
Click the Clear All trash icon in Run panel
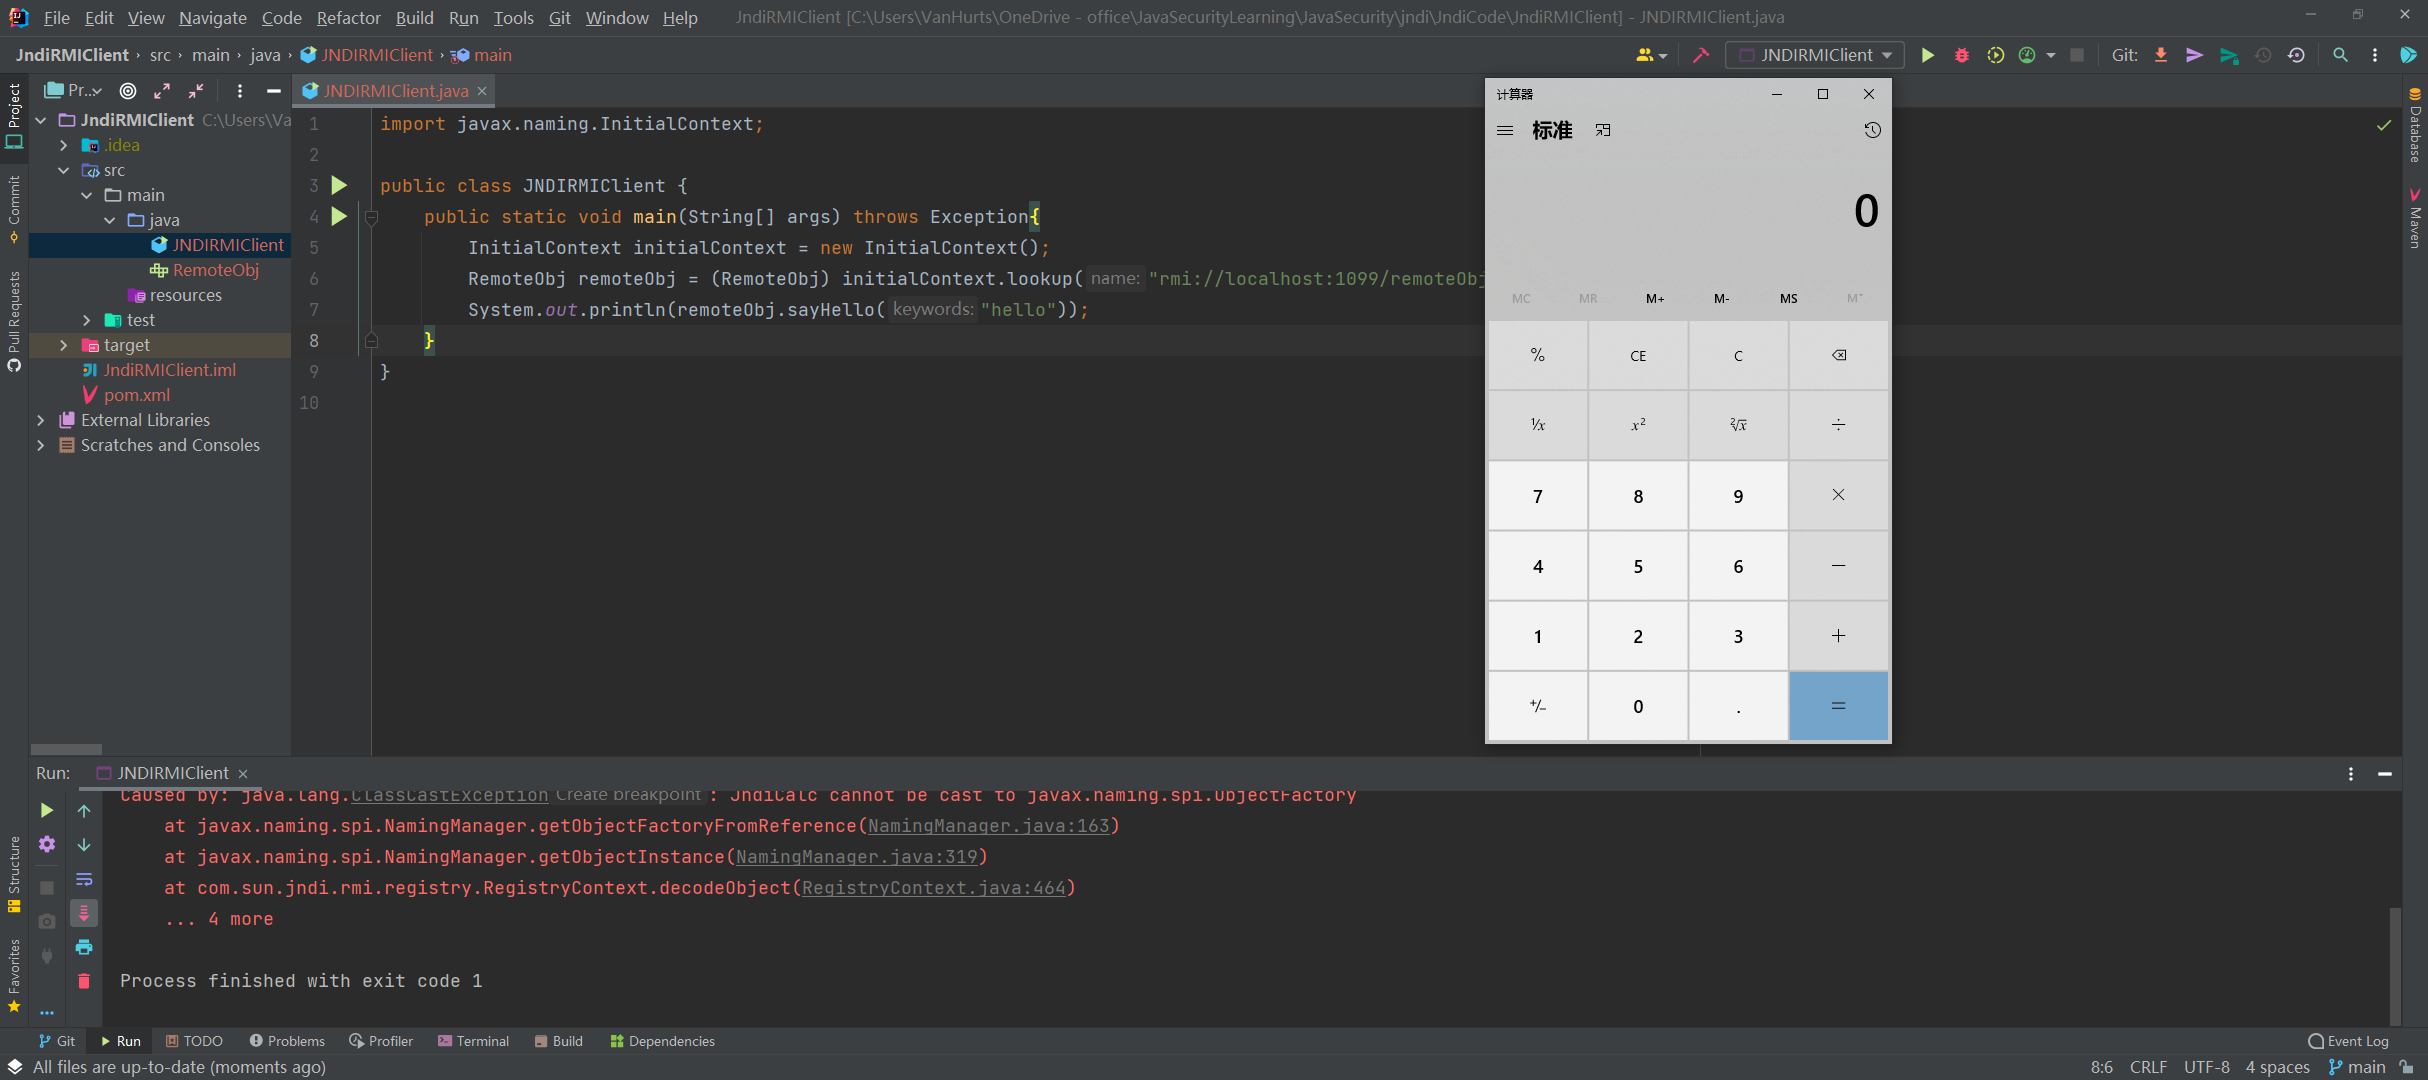point(84,981)
